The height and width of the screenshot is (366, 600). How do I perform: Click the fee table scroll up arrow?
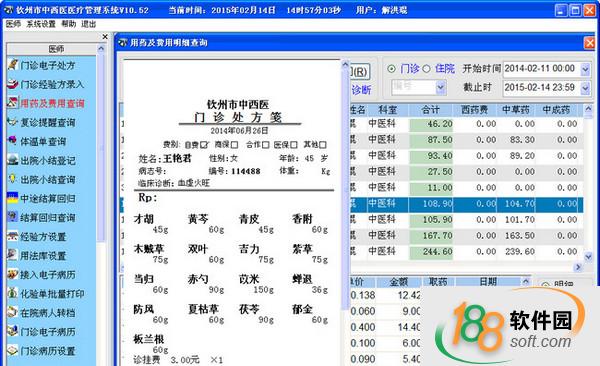pyautogui.click(x=589, y=109)
